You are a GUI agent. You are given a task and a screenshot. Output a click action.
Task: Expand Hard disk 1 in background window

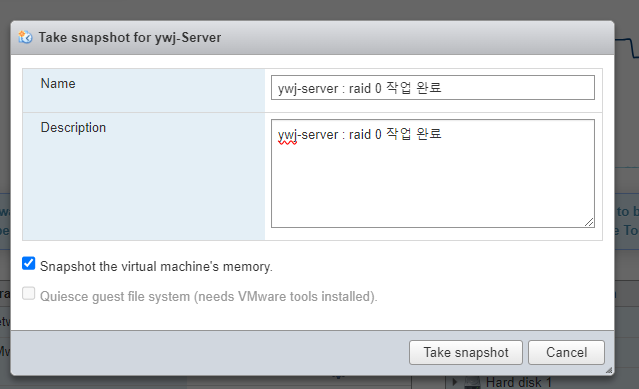tap(455, 382)
